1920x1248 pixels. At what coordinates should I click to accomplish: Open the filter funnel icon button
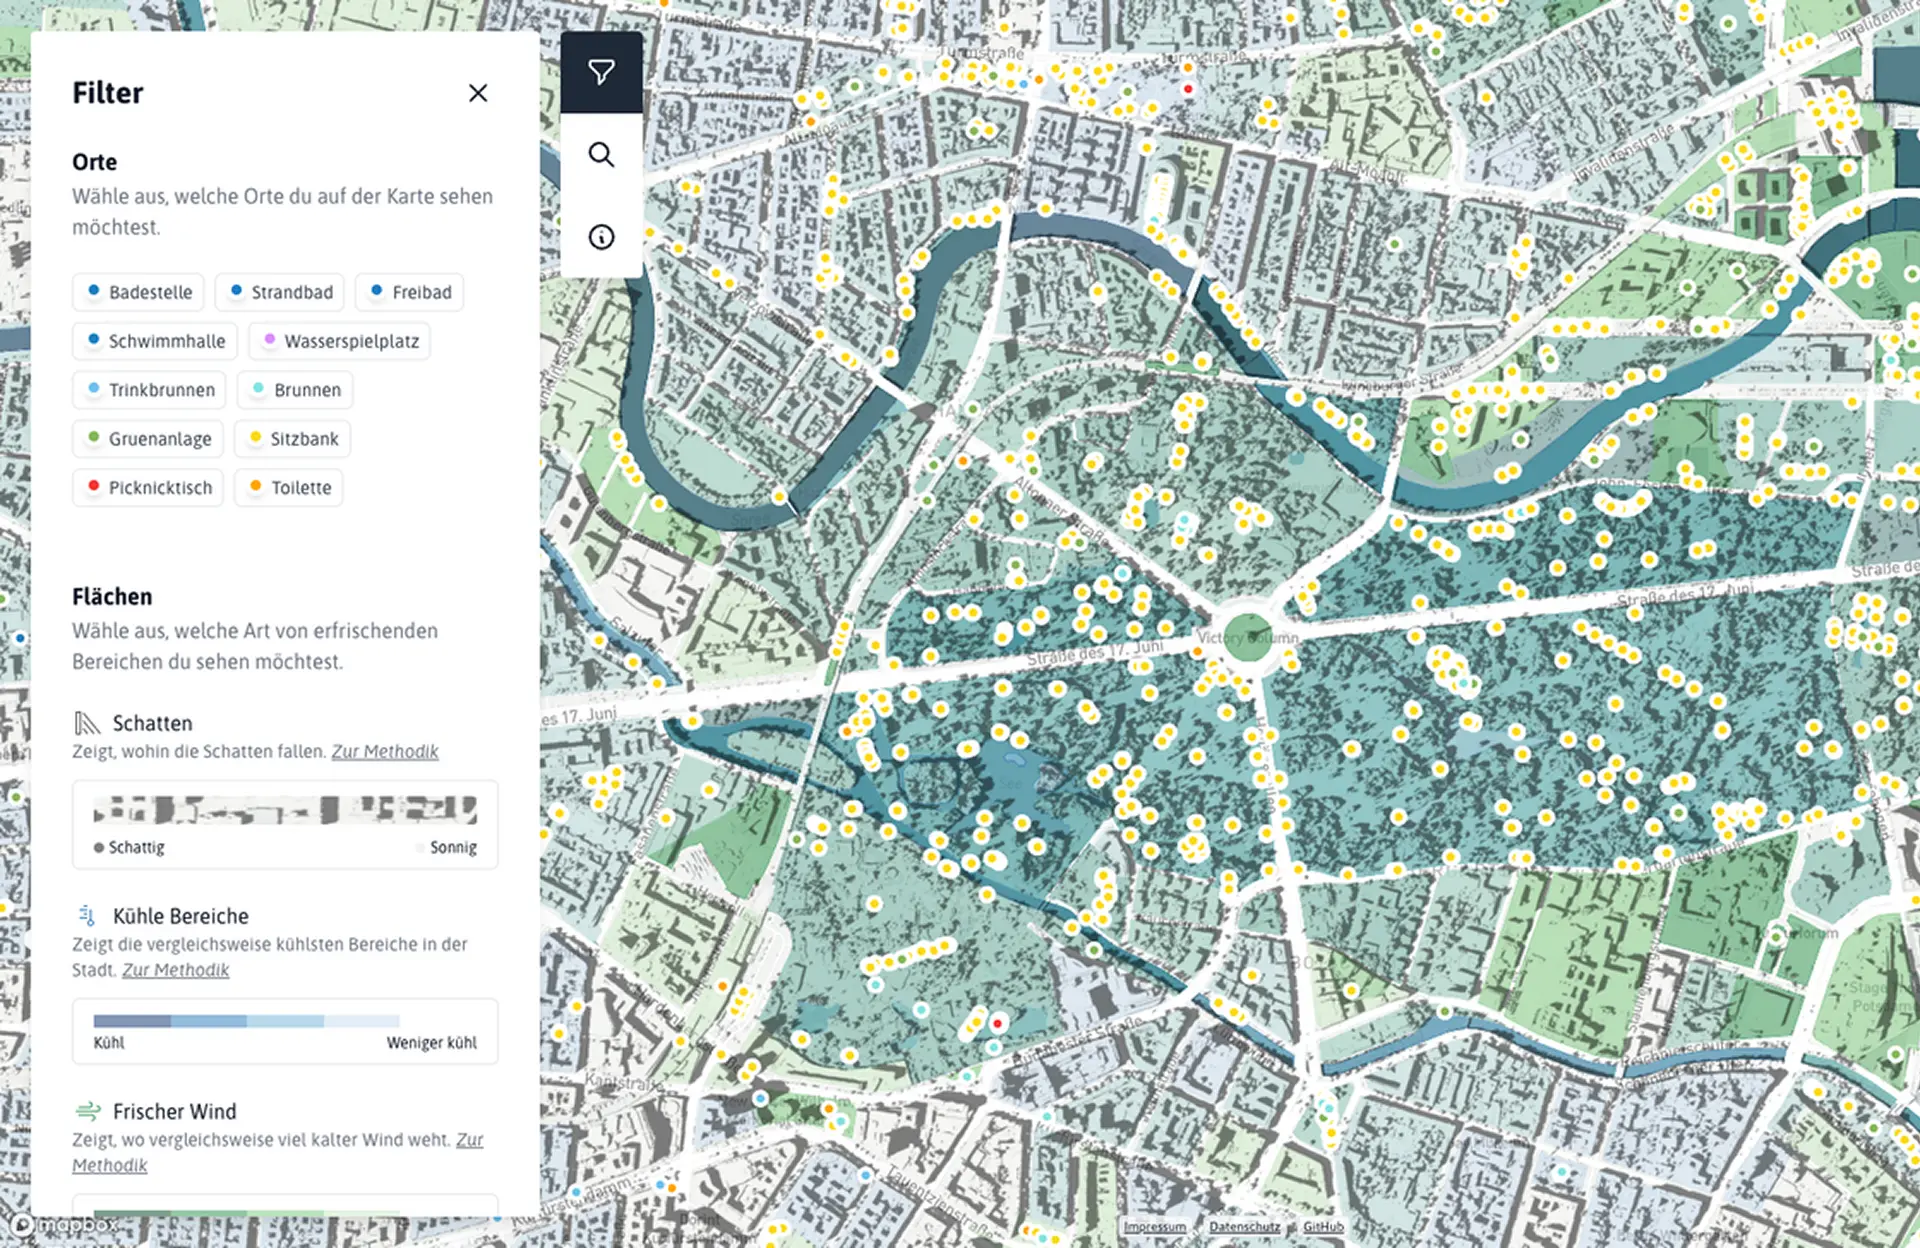tap(601, 72)
